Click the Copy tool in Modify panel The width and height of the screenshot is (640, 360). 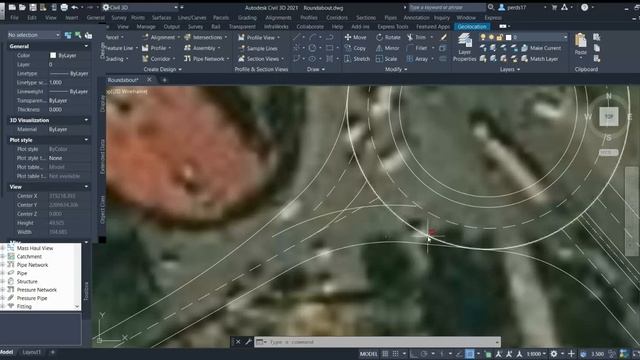[x=355, y=48]
